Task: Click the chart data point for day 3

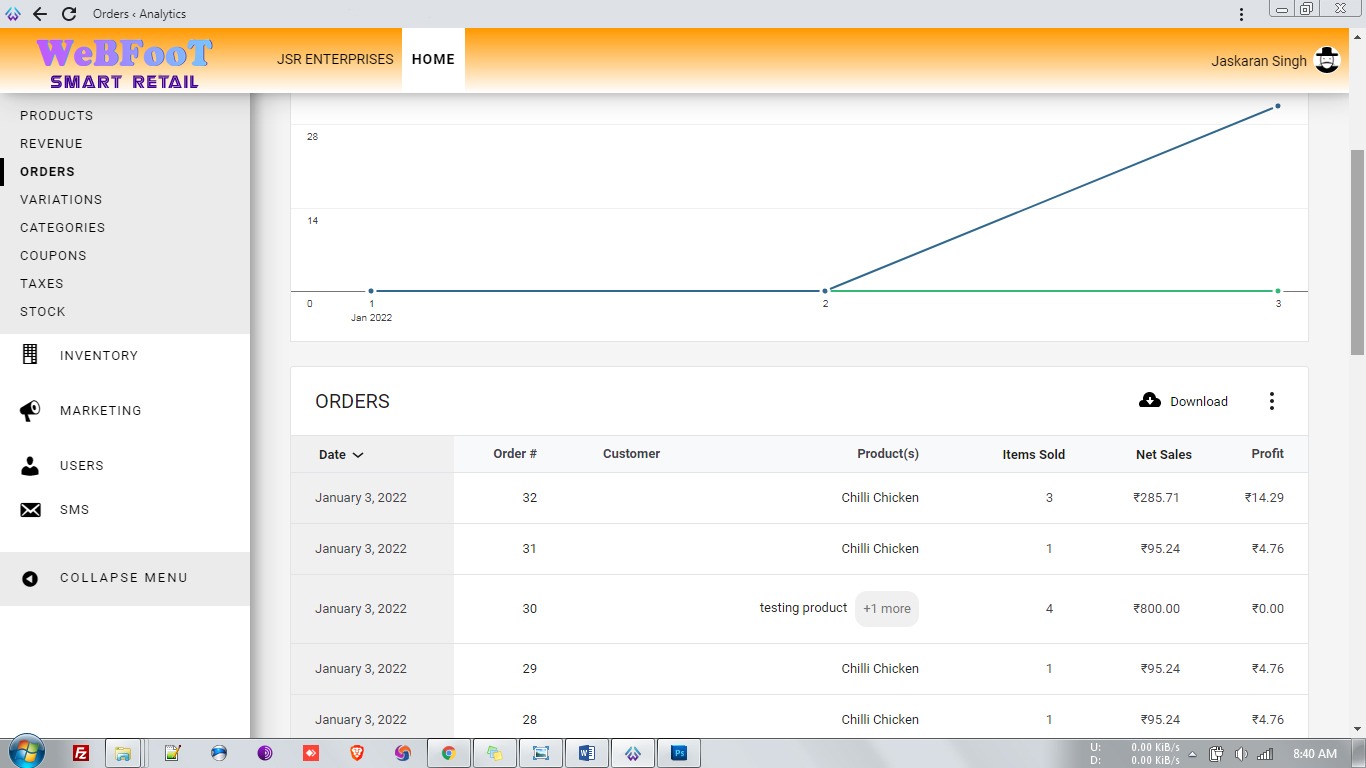Action: coord(1277,106)
